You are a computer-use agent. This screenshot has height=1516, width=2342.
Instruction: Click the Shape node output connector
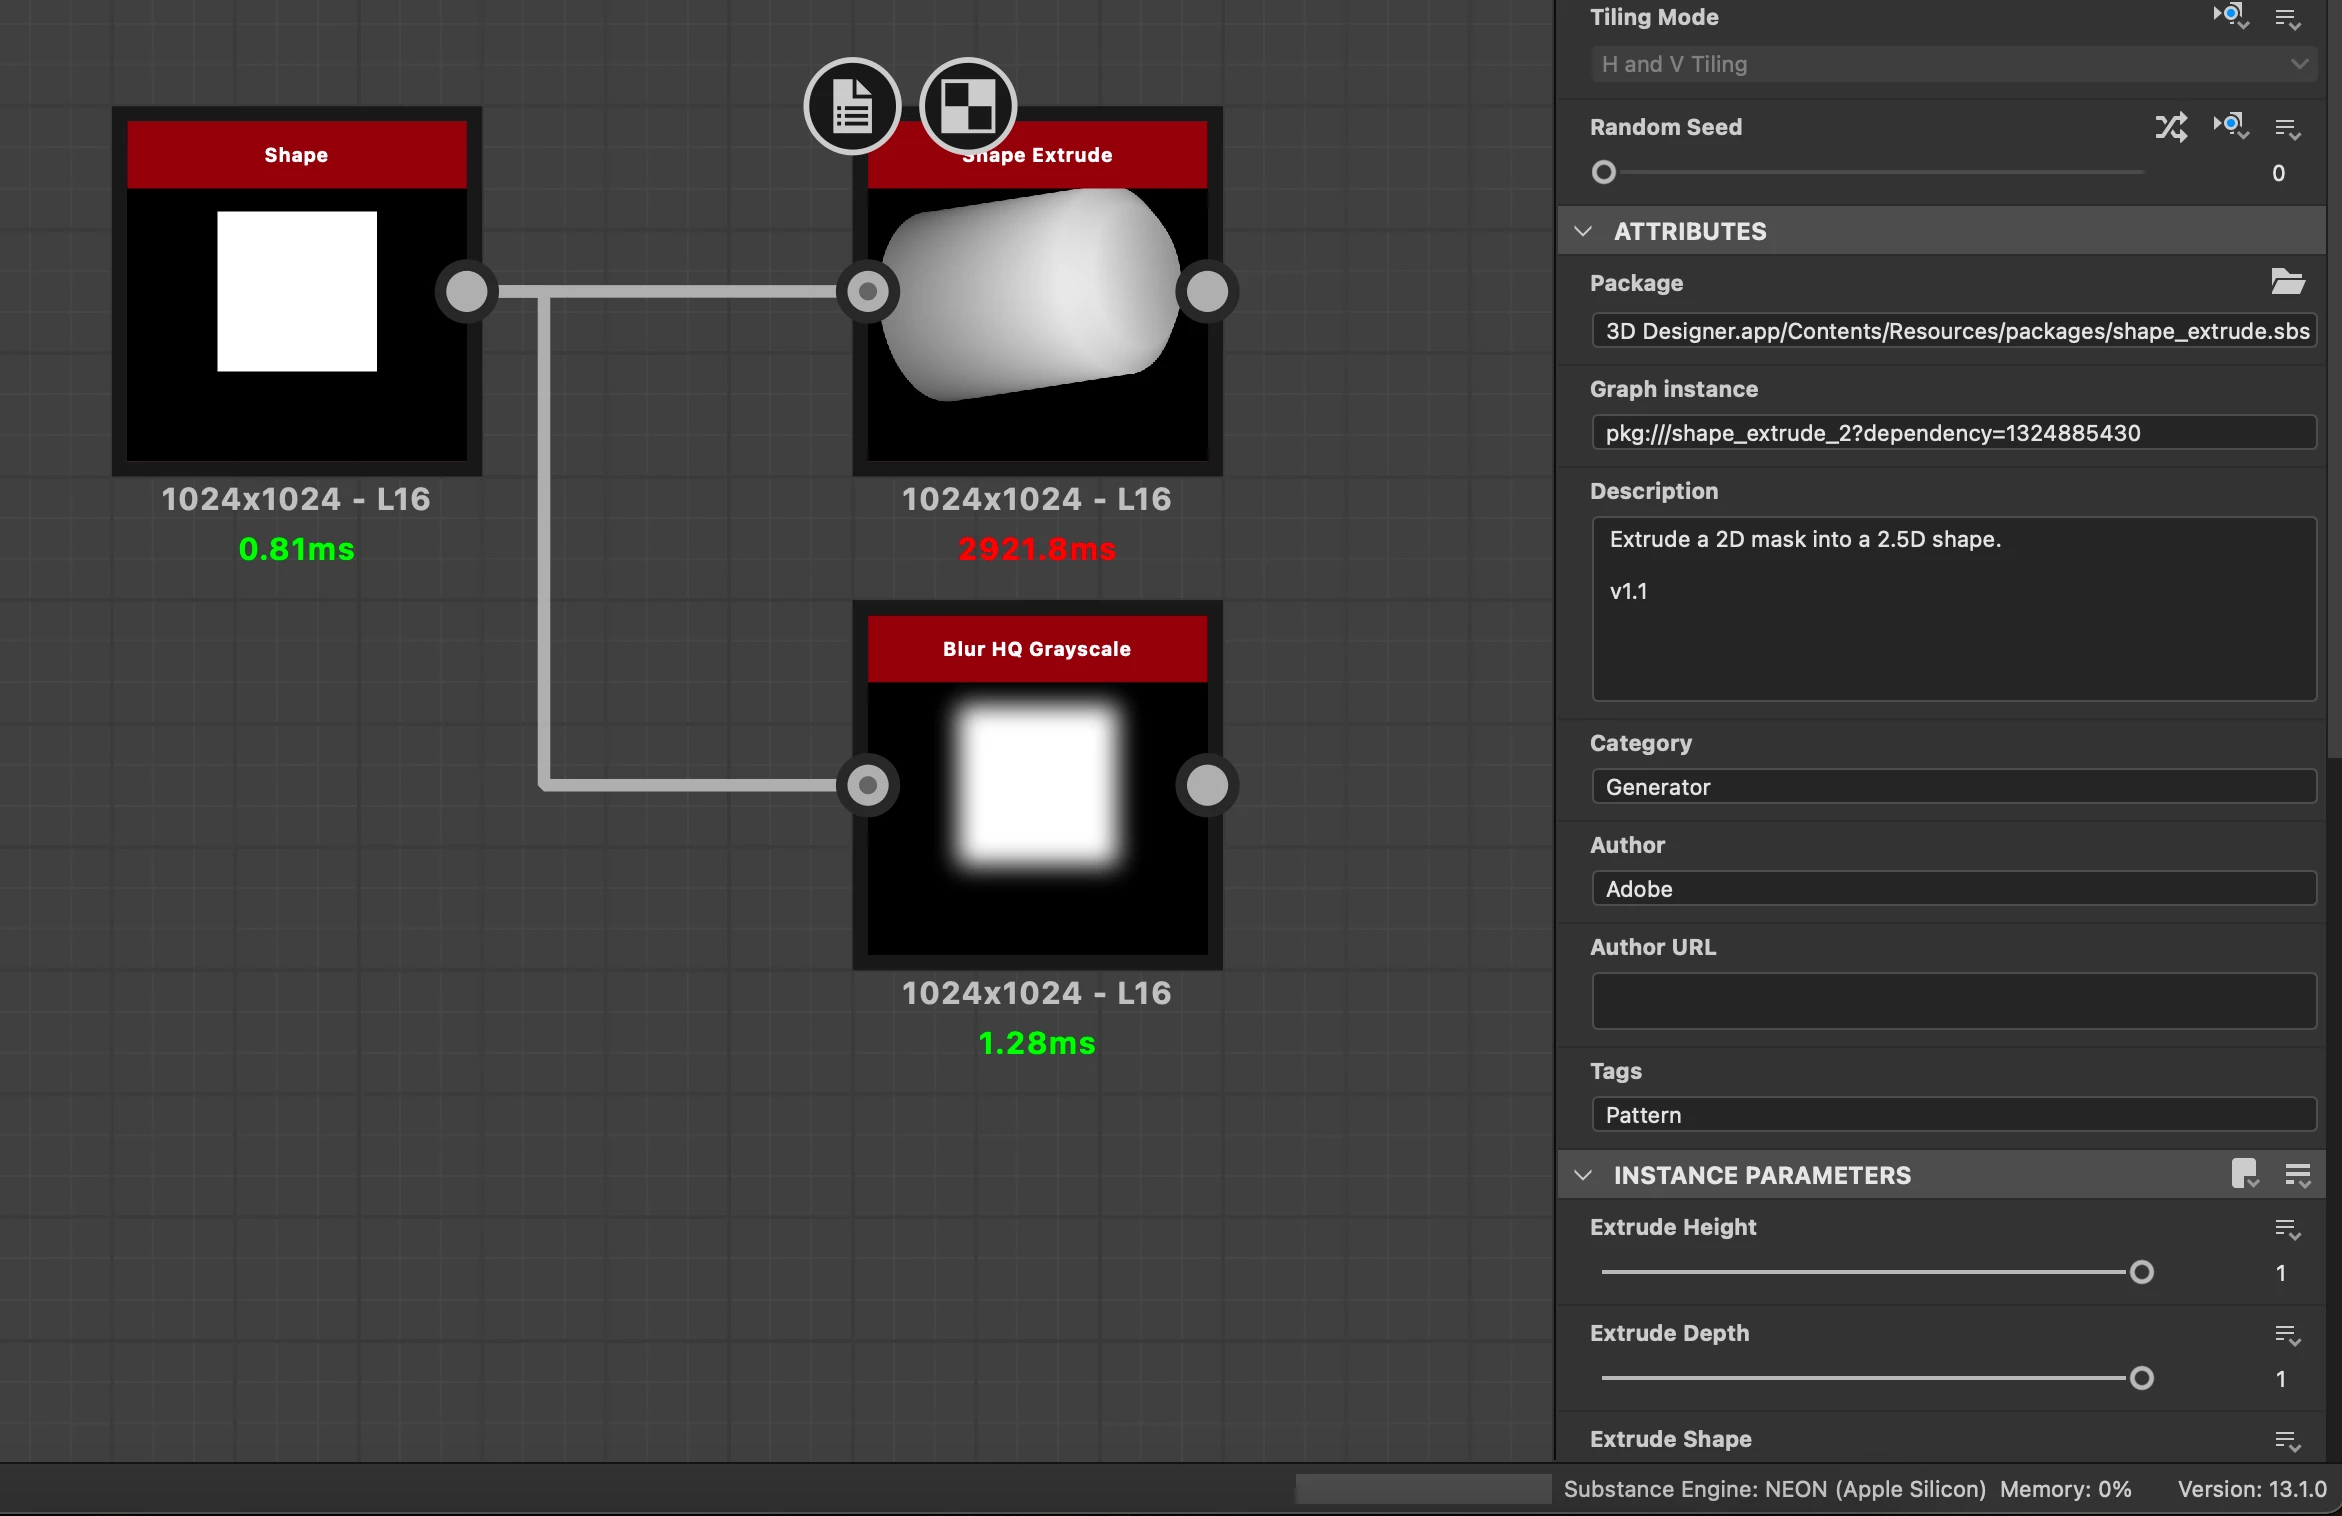[466, 291]
